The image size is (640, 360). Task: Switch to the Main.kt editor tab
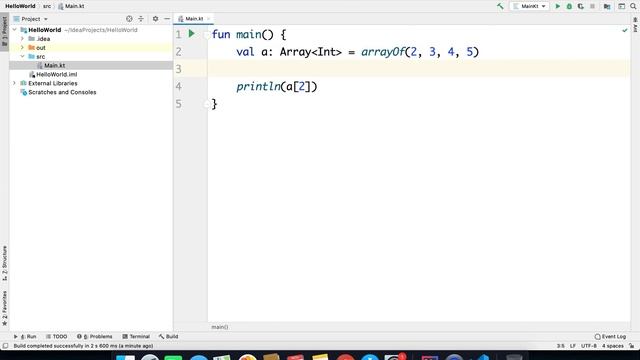pyautogui.click(x=194, y=19)
